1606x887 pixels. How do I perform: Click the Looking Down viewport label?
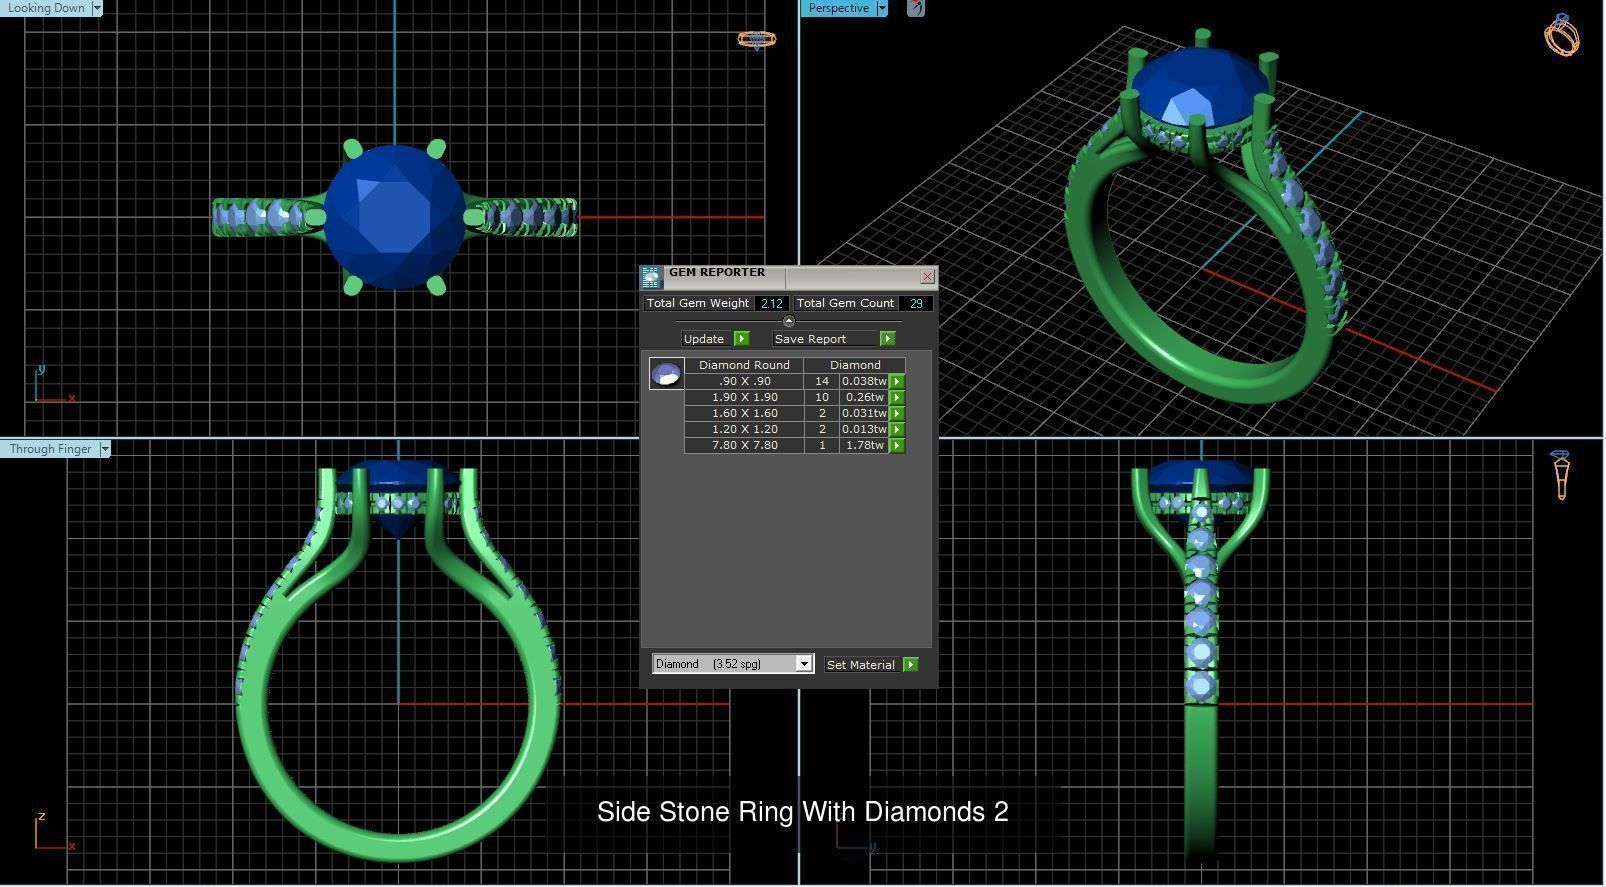(46, 8)
